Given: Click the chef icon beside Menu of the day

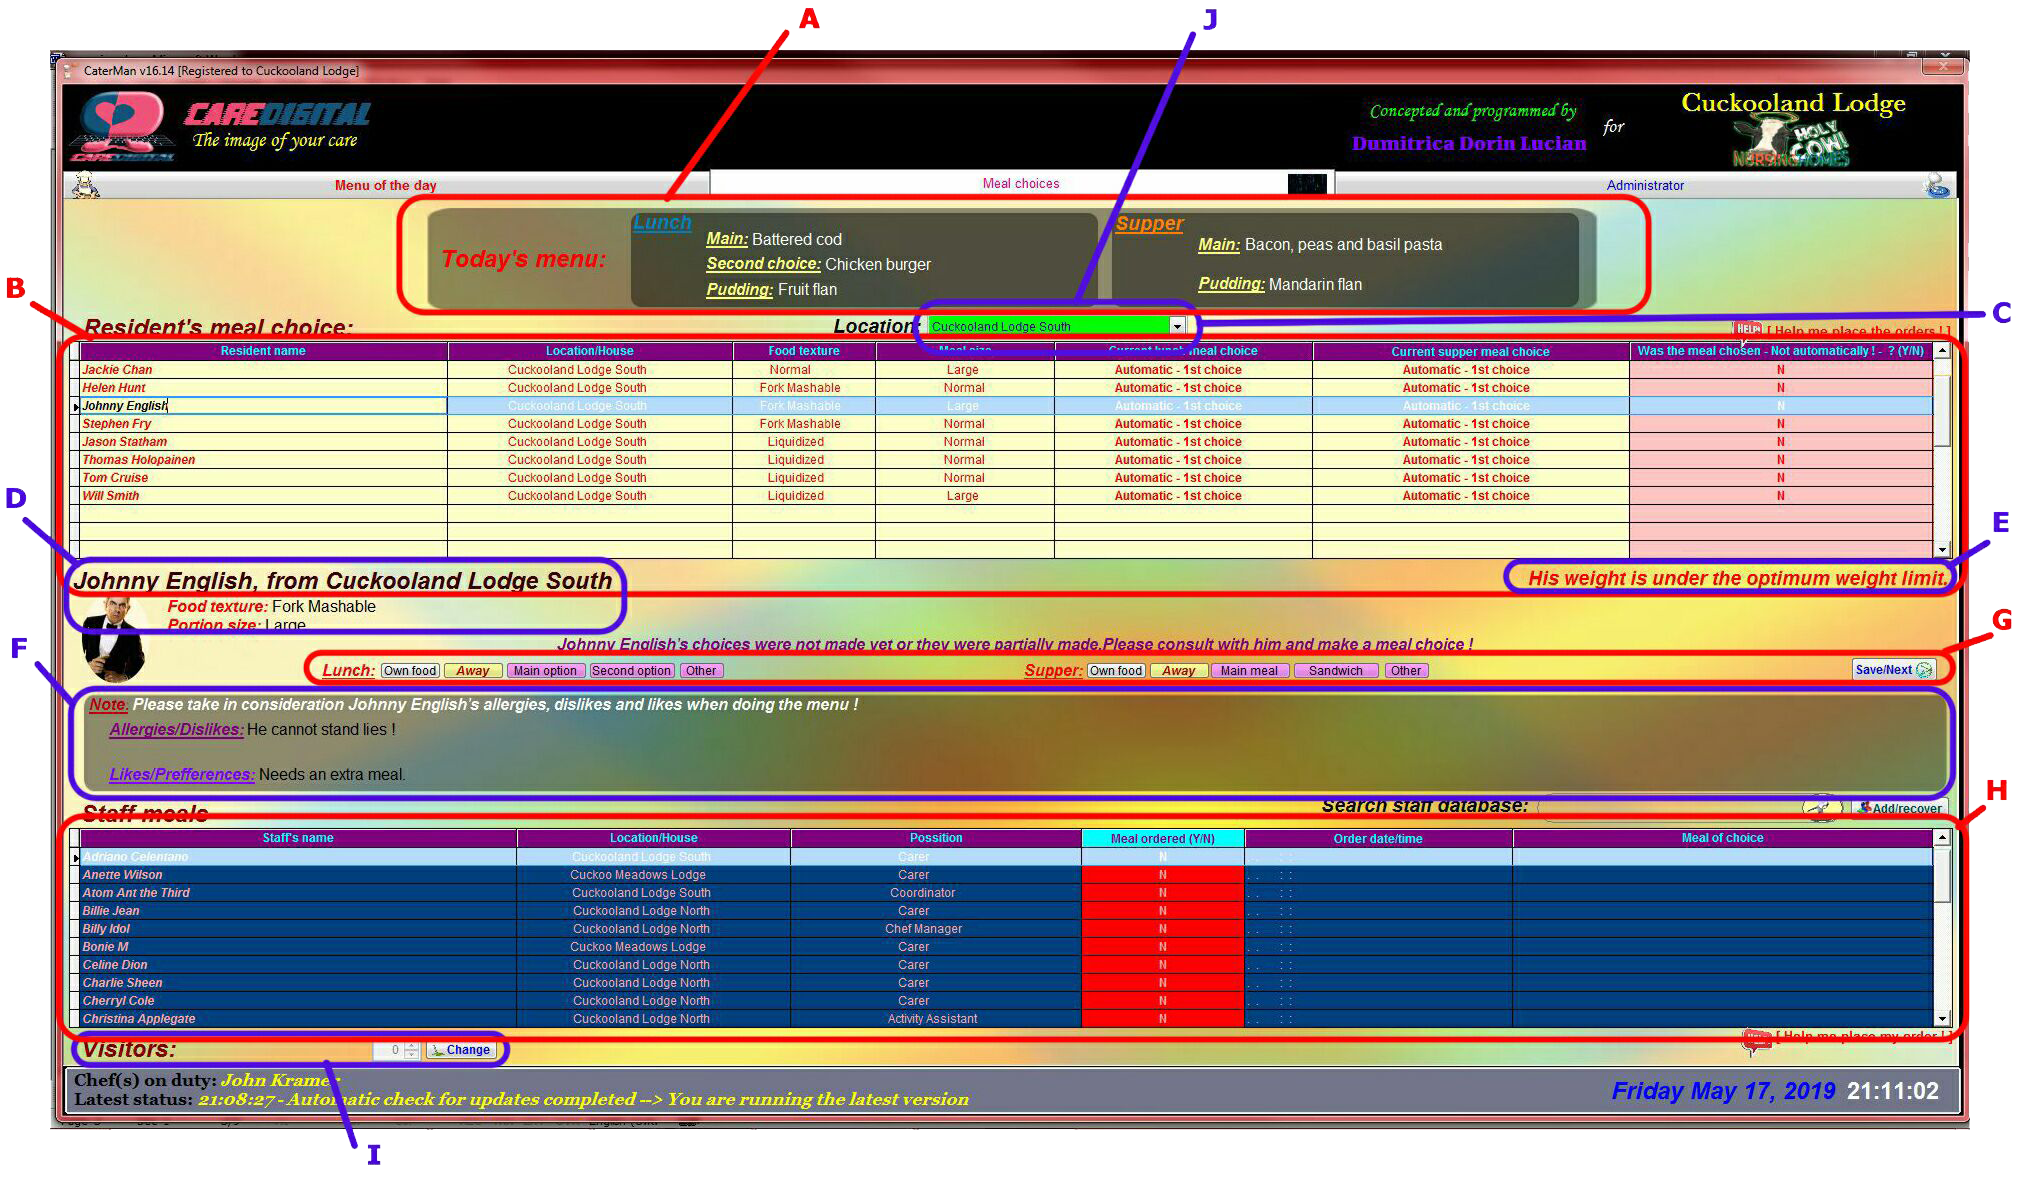Looking at the screenshot, I should click(87, 185).
